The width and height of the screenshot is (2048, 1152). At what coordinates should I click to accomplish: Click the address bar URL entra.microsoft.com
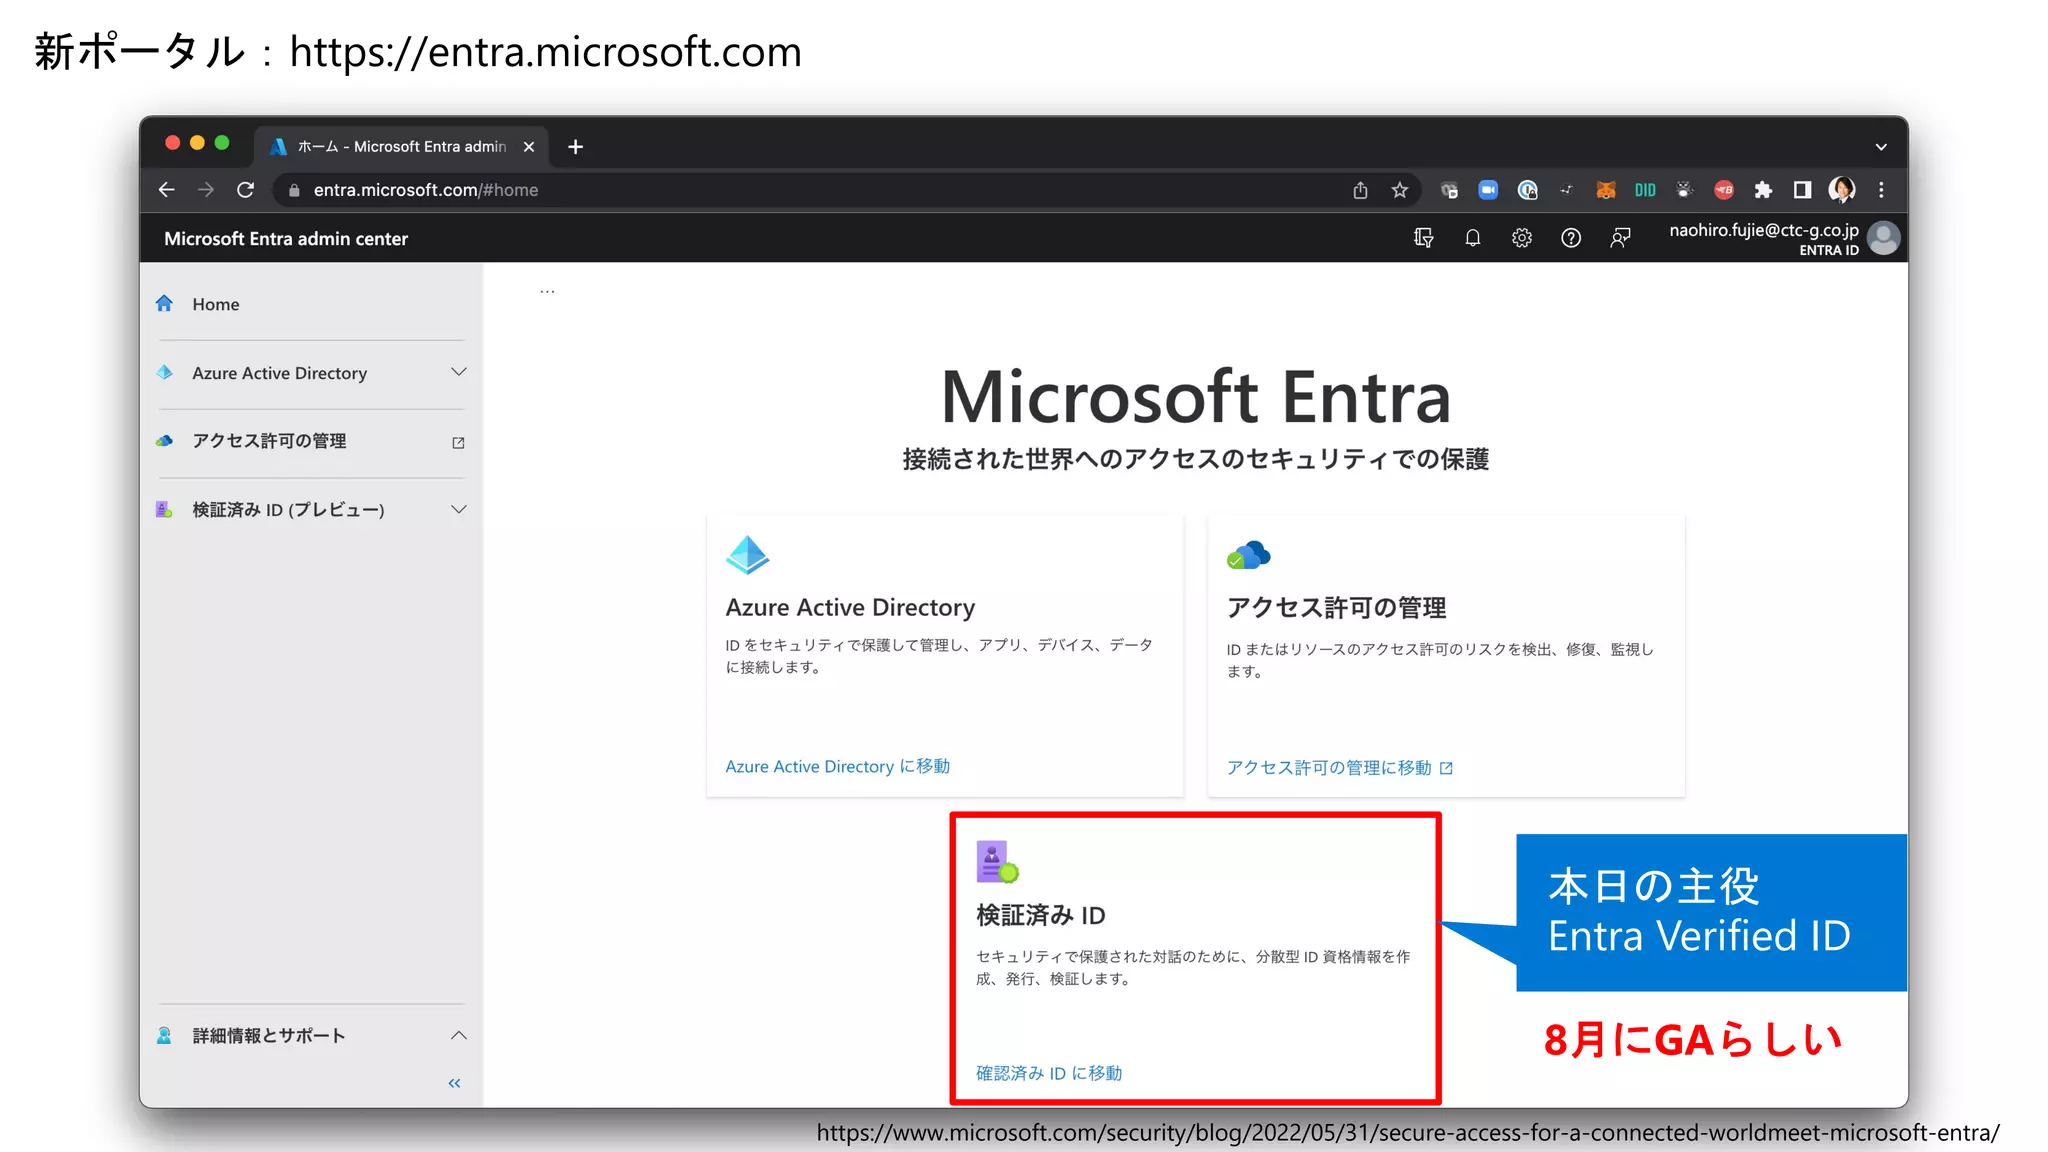pos(425,190)
